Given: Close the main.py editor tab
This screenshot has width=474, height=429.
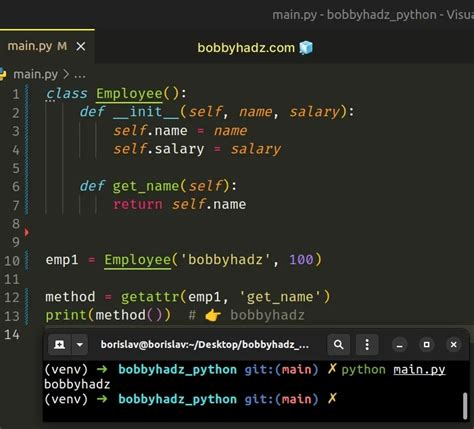Looking at the screenshot, I should 81,46.
